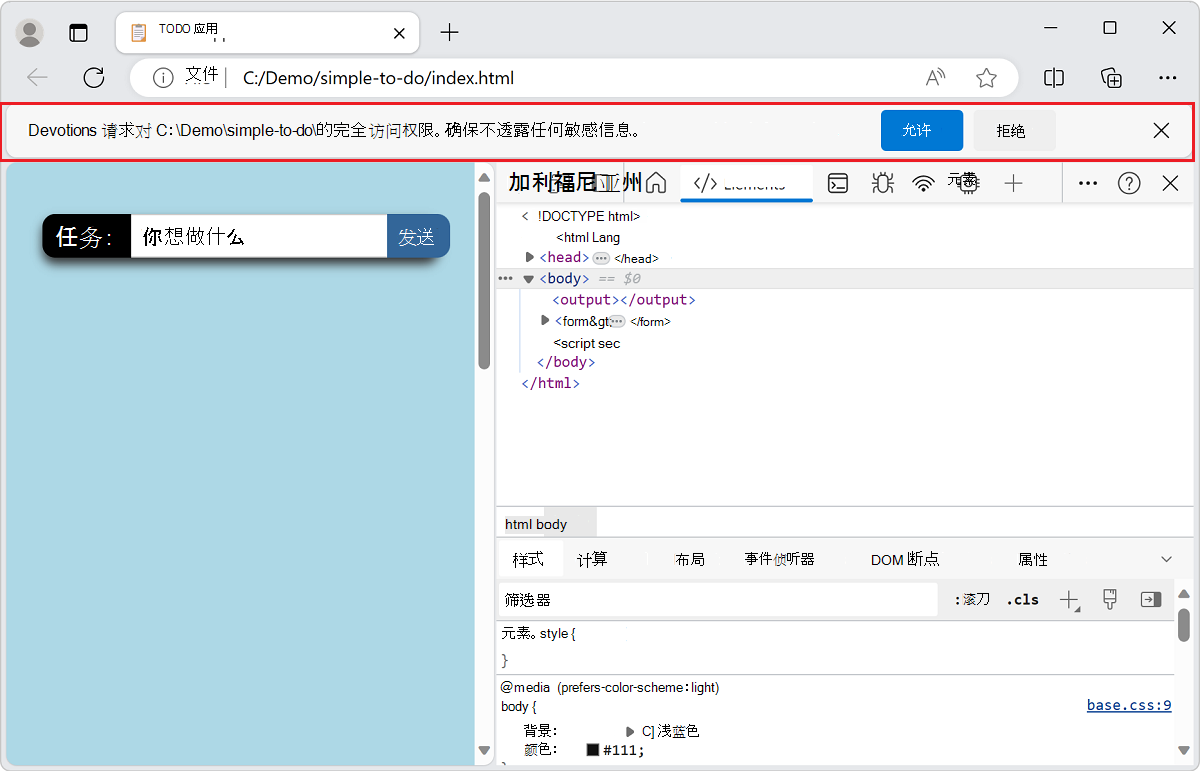Expand the 浅蓝色 background value disclosure triangle
The image size is (1200, 771).
(629, 731)
